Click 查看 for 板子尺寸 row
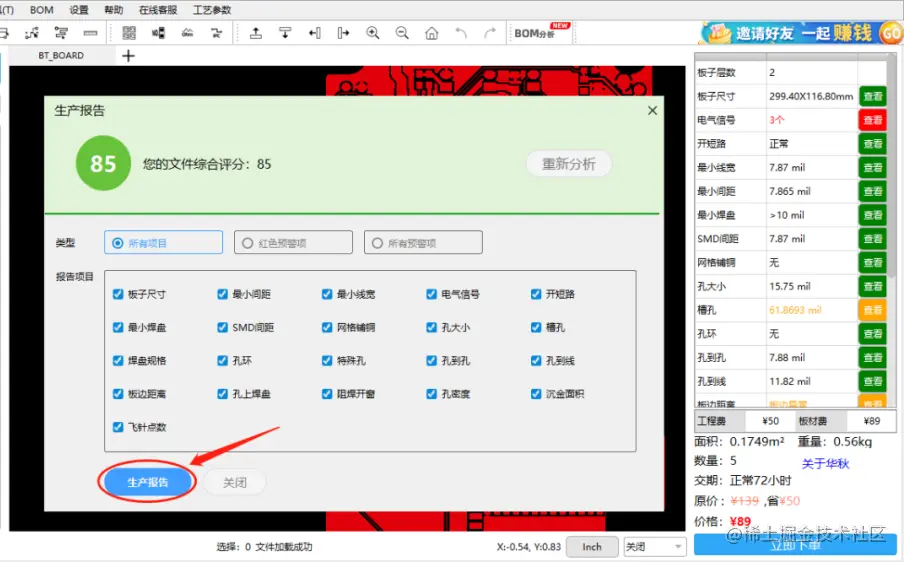Viewport: 904px width, 562px height. (x=873, y=96)
